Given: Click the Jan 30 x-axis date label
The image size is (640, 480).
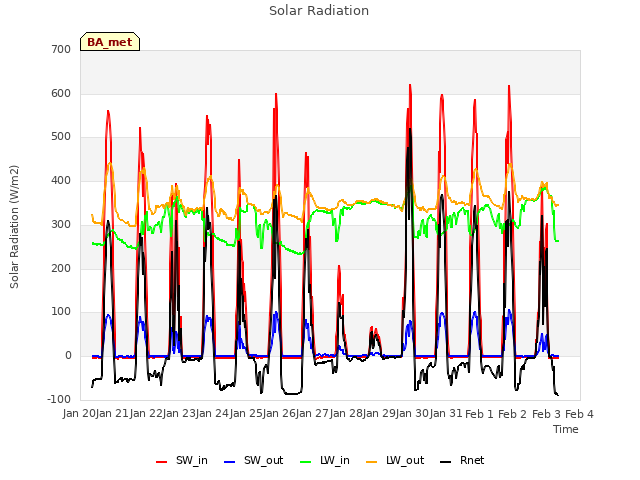Looking at the screenshot, I should (x=413, y=414).
